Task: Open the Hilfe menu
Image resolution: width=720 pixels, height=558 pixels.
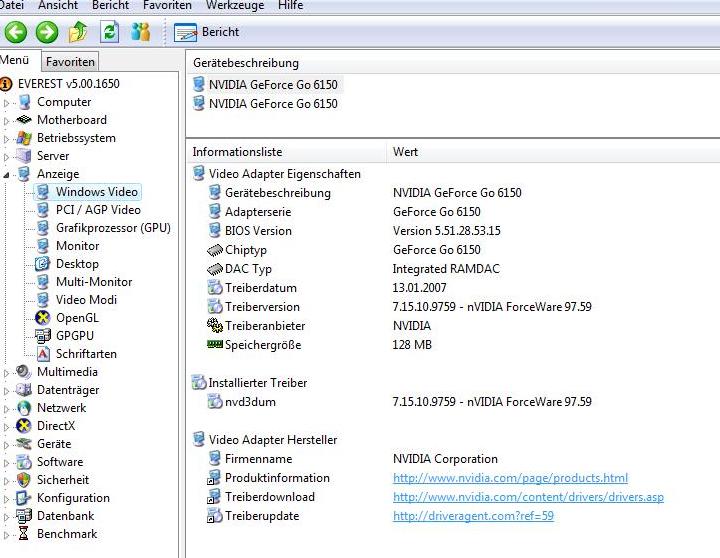Action: [x=291, y=5]
